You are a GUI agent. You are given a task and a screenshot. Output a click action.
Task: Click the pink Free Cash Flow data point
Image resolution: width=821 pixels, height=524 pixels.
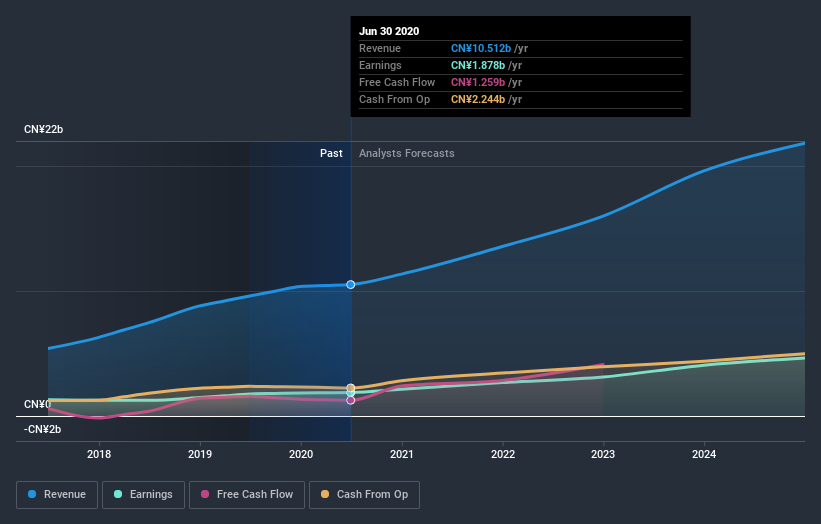tap(351, 400)
